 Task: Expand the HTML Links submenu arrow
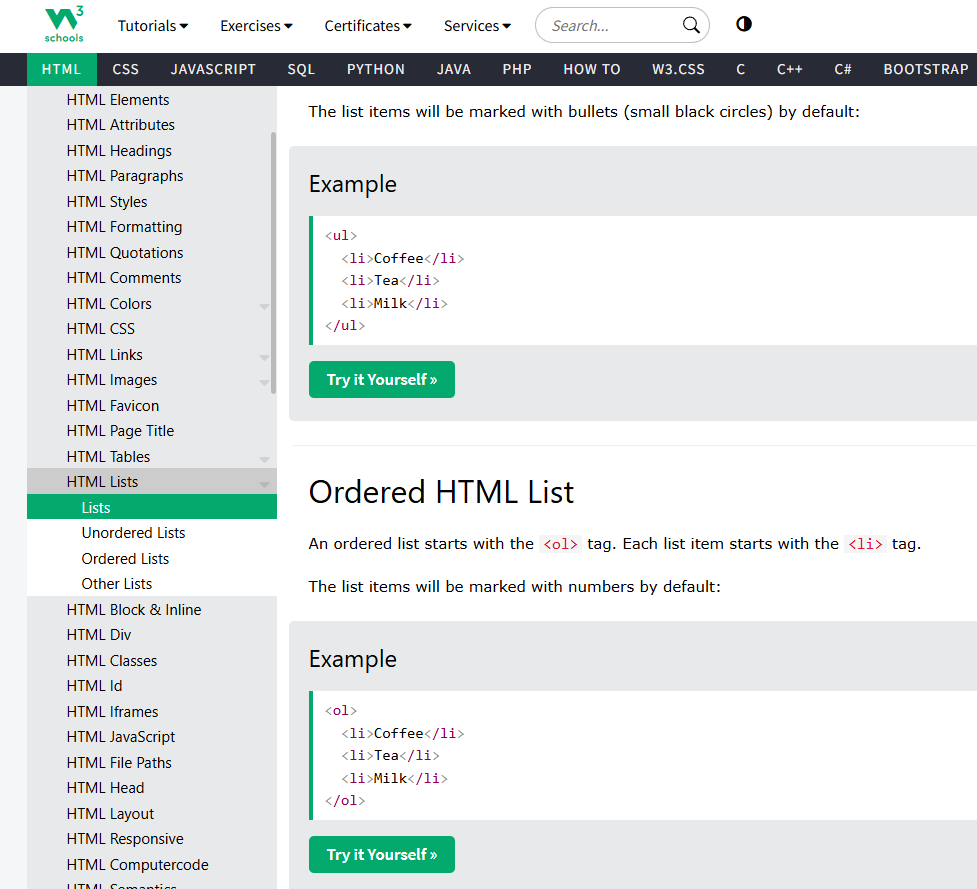point(264,357)
